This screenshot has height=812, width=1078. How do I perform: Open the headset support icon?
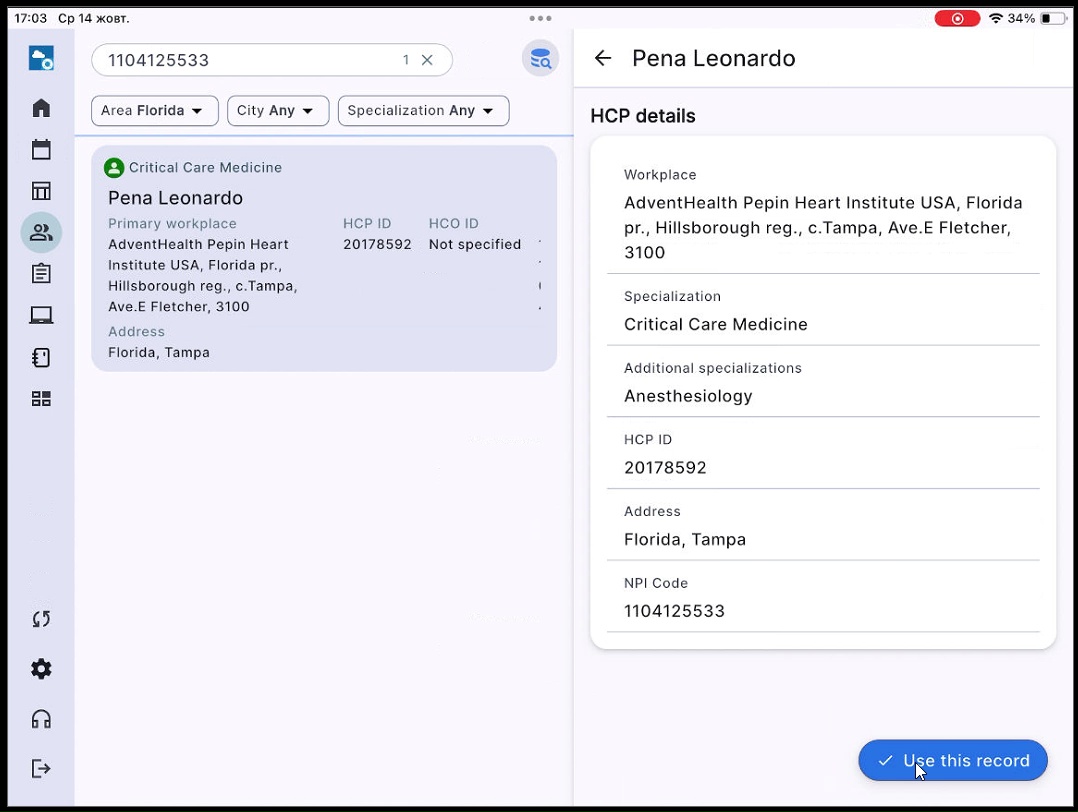pyautogui.click(x=41, y=719)
